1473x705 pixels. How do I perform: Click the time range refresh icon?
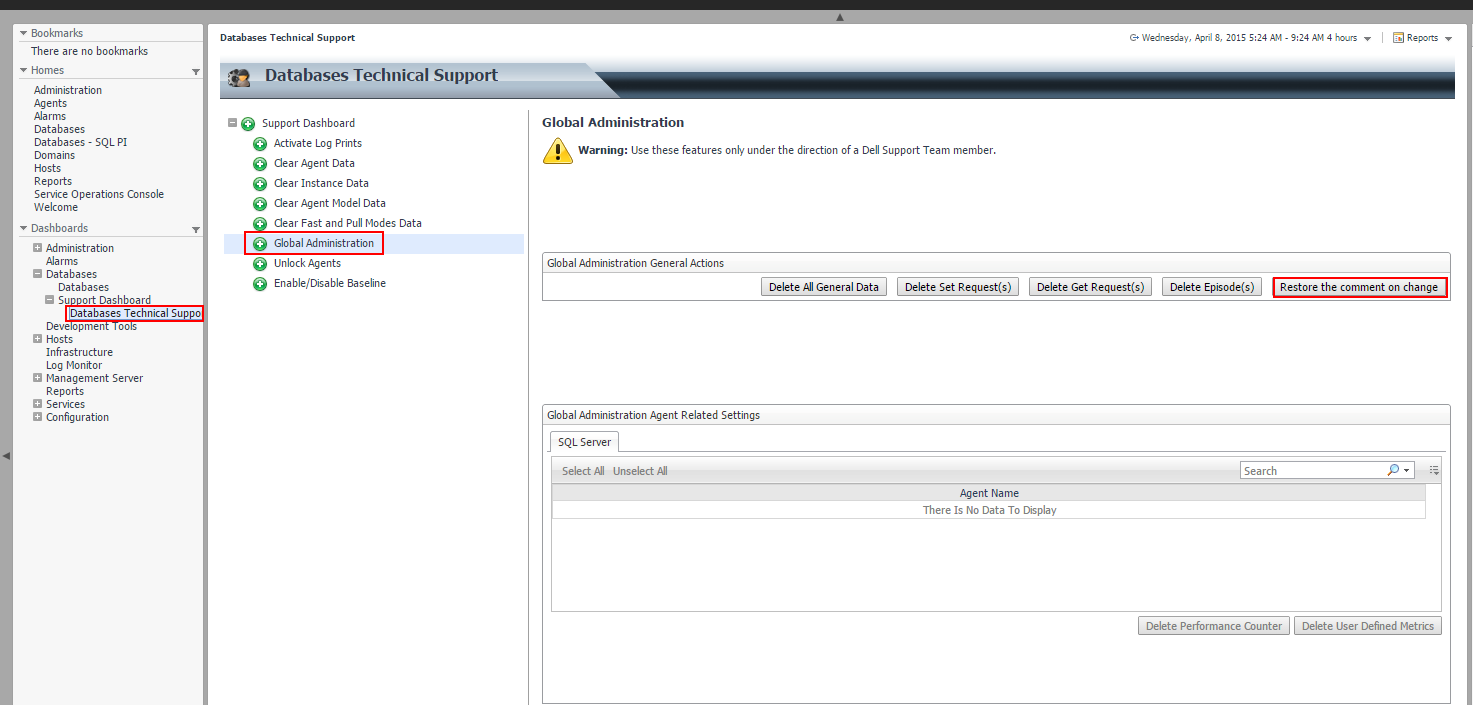[1134, 38]
